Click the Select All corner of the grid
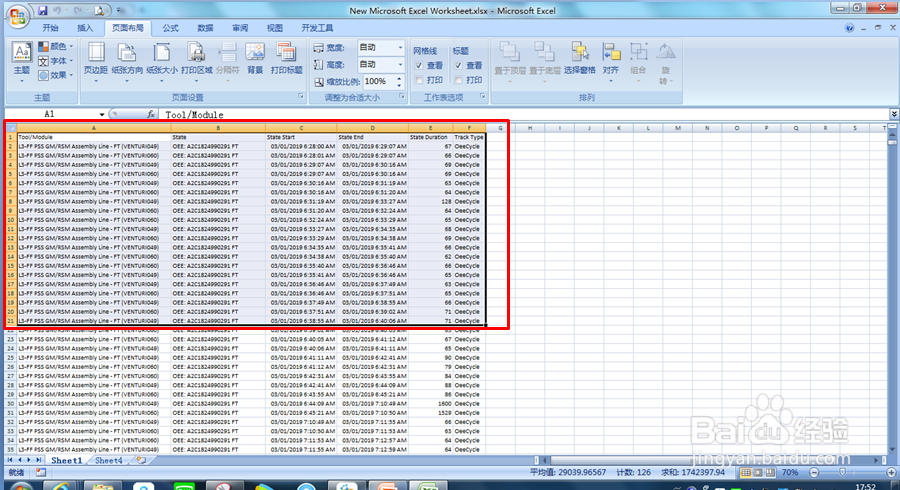The image size is (900, 490). point(11,127)
